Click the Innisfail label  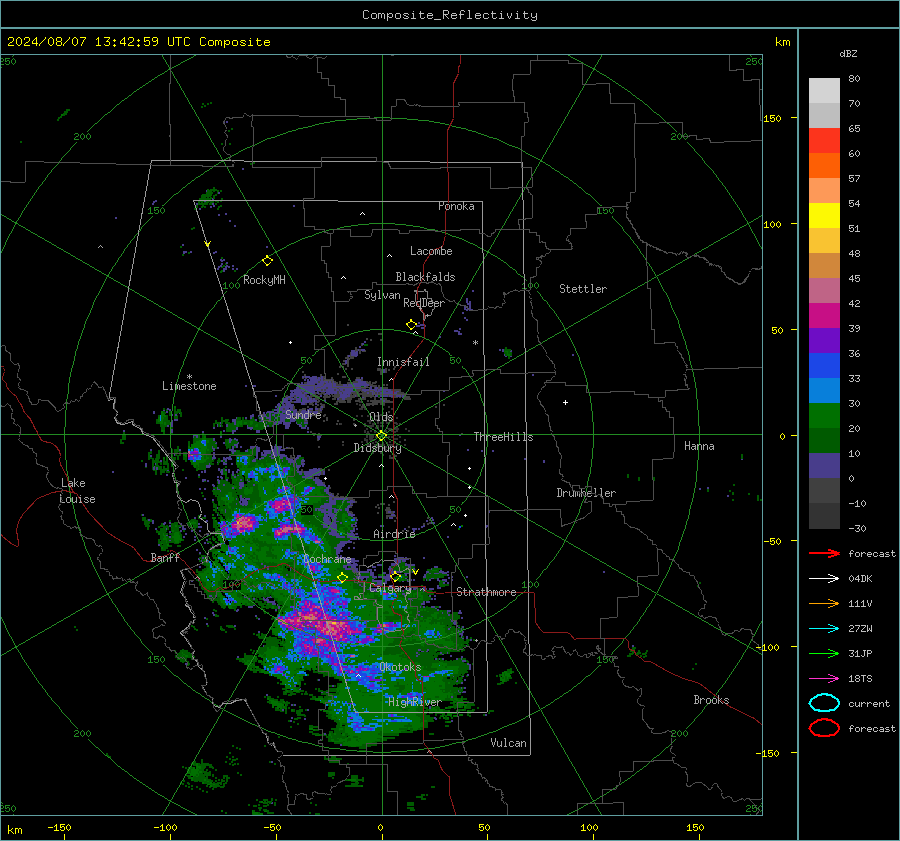(x=403, y=362)
